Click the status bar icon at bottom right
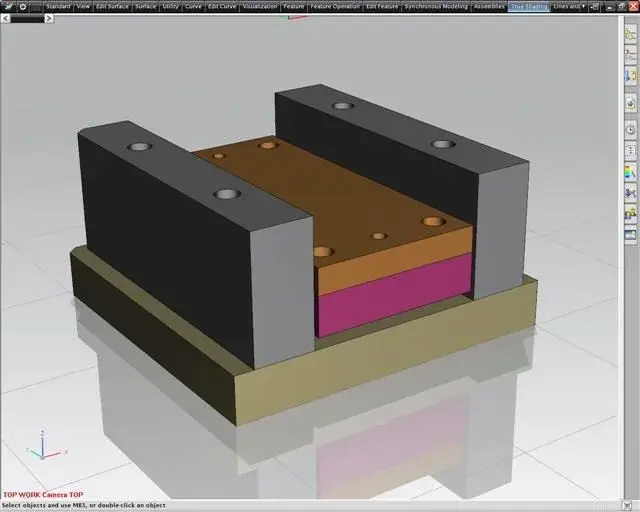The height and width of the screenshot is (512, 640). [627, 506]
